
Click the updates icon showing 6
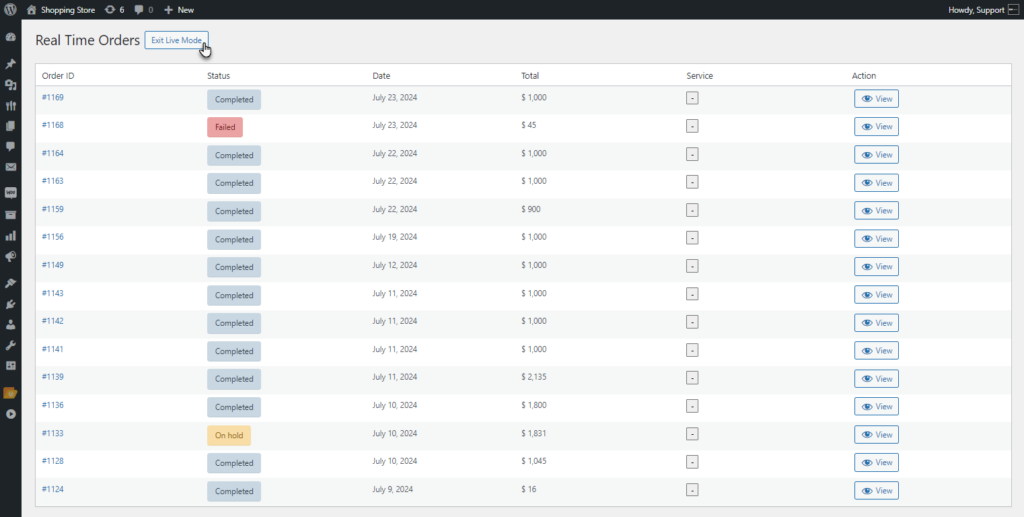coord(114,10)
